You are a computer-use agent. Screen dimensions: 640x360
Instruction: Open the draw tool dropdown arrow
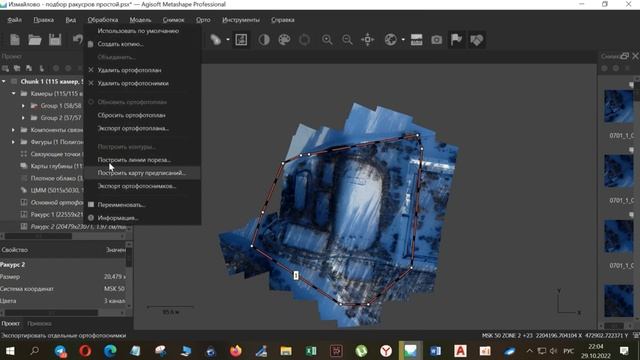coord(228,40)
